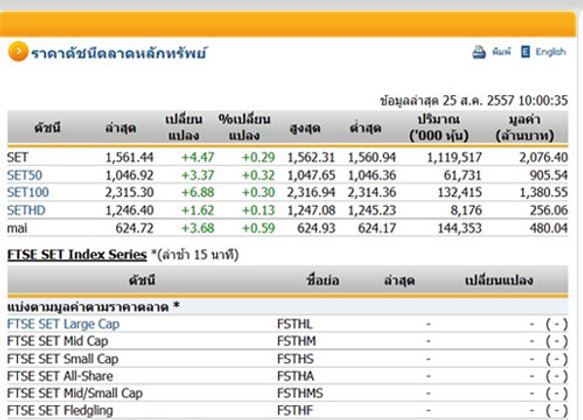583x420 pixels.
Task: Click SET50 percent change +0.32
Action: 258,175
